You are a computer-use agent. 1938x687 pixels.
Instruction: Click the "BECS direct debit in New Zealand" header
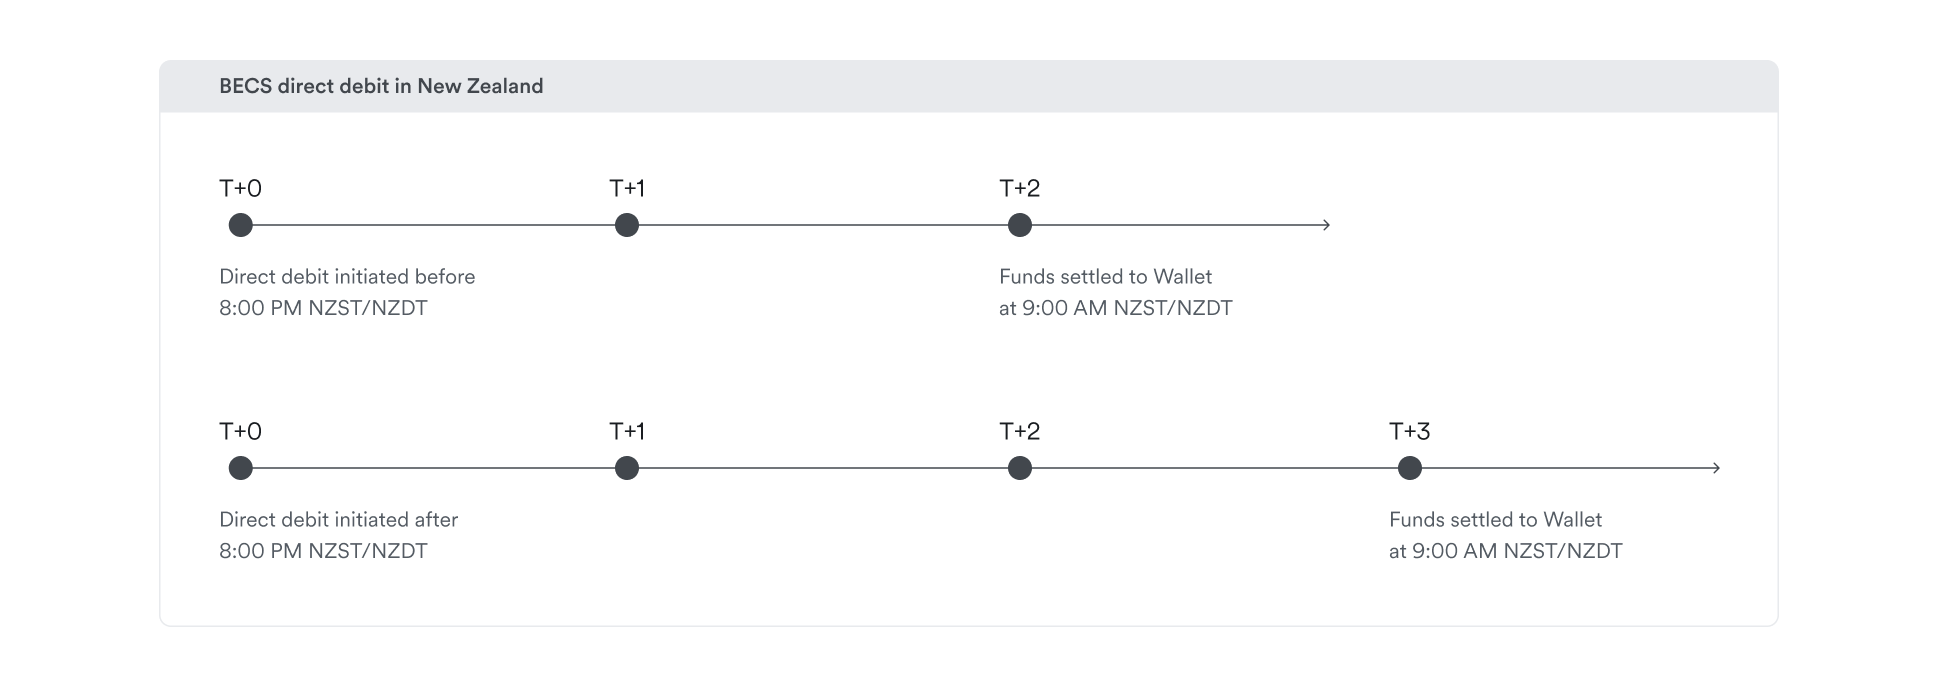(x=381, y=86)
